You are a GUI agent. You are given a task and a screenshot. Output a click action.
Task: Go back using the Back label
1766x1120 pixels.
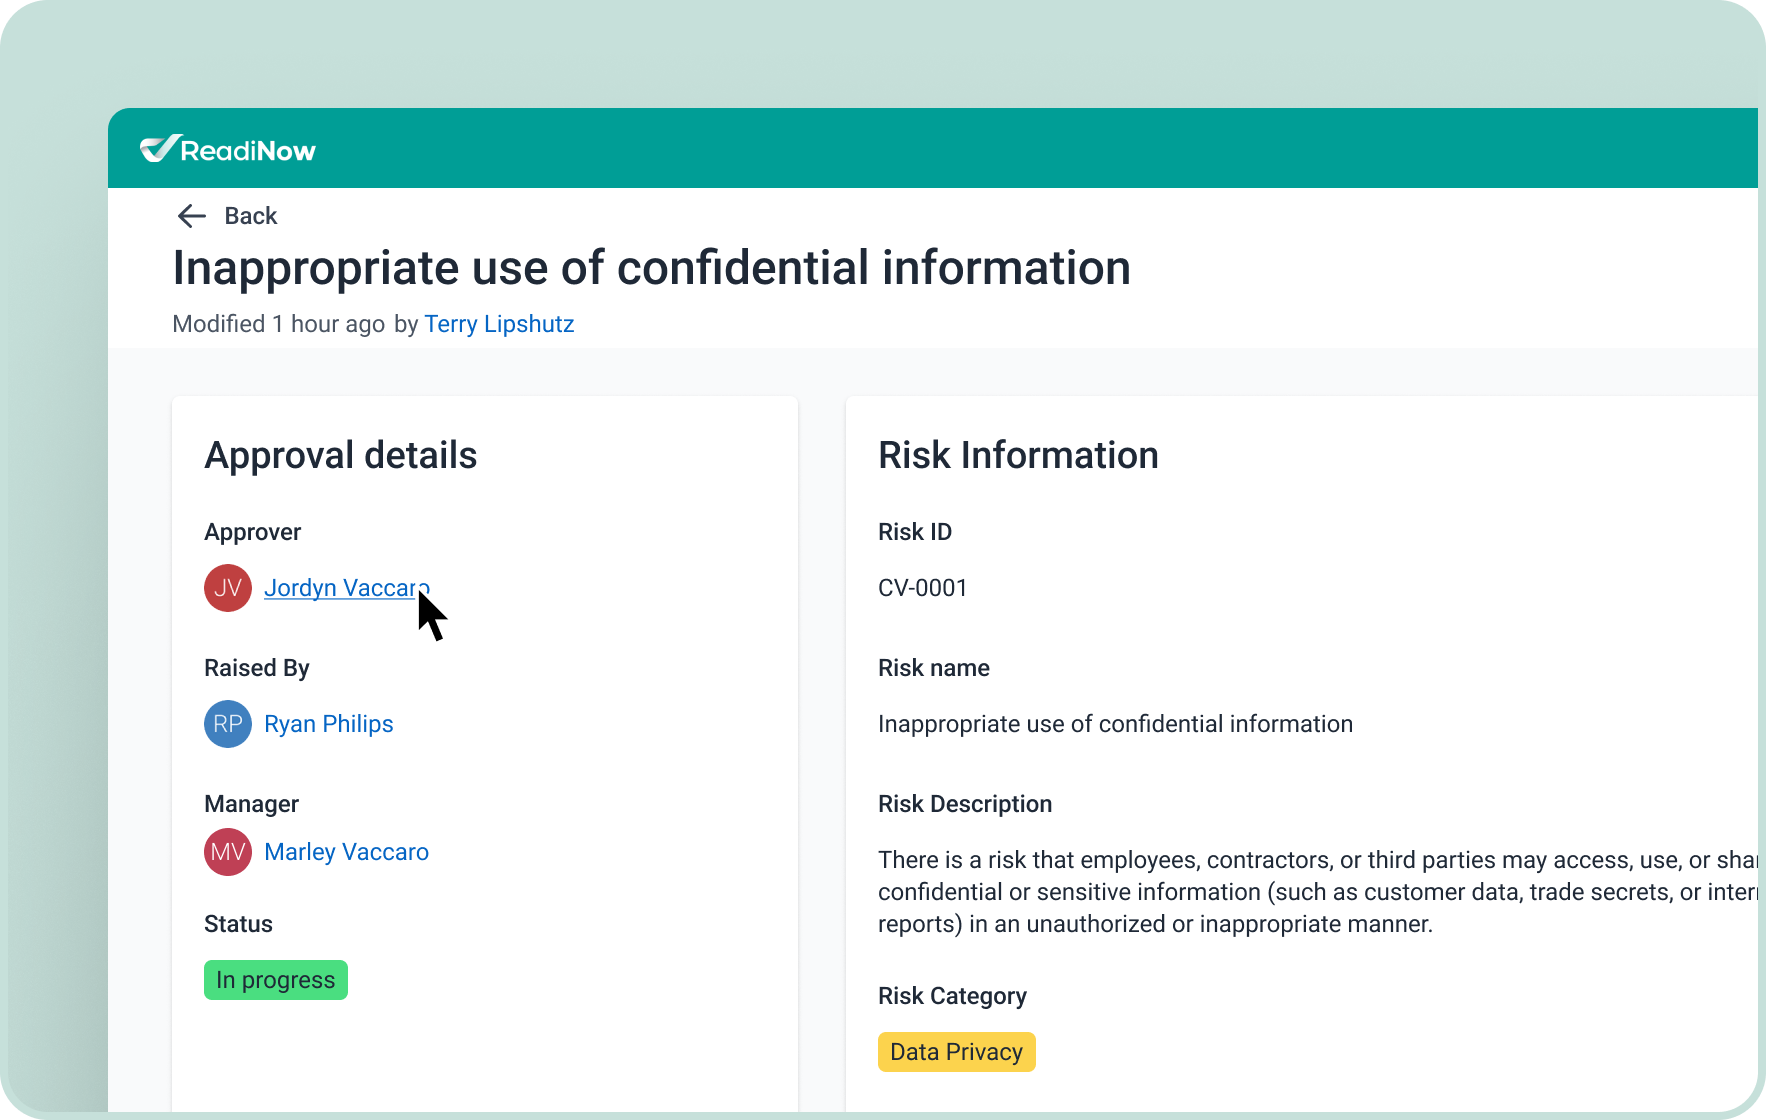[250, 216]
